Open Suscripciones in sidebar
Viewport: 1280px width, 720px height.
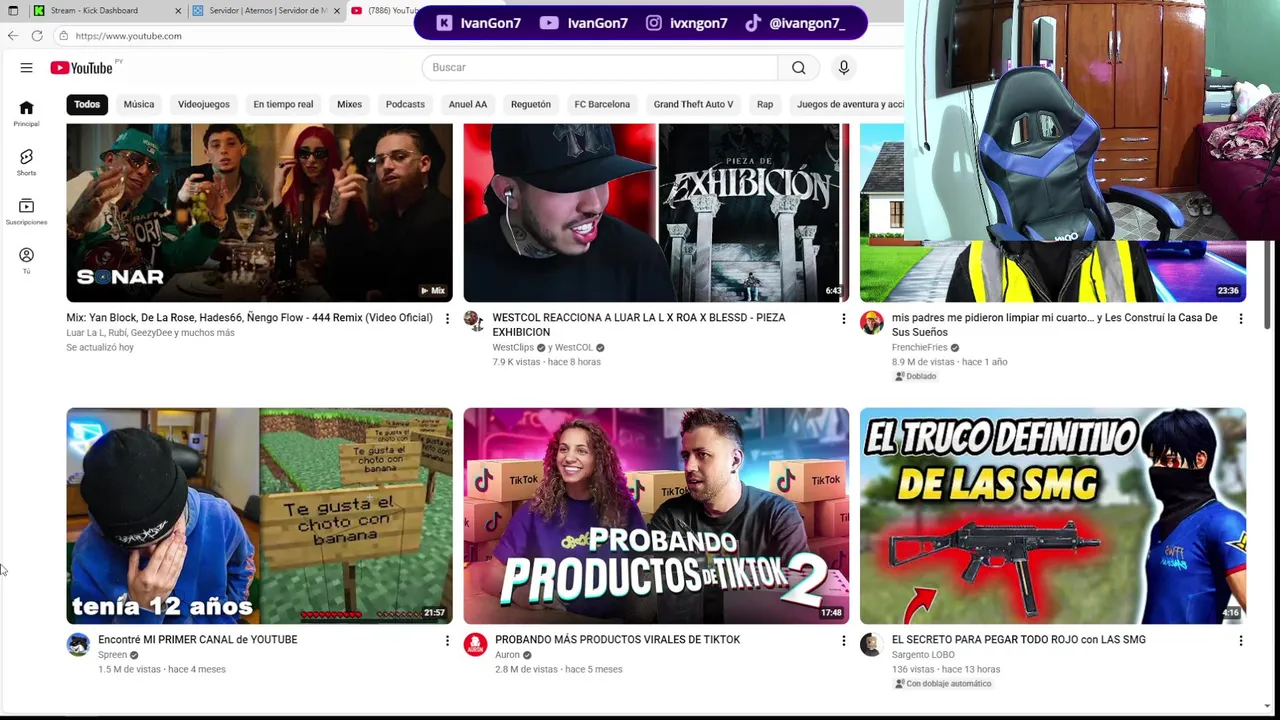tap(26, 211)
